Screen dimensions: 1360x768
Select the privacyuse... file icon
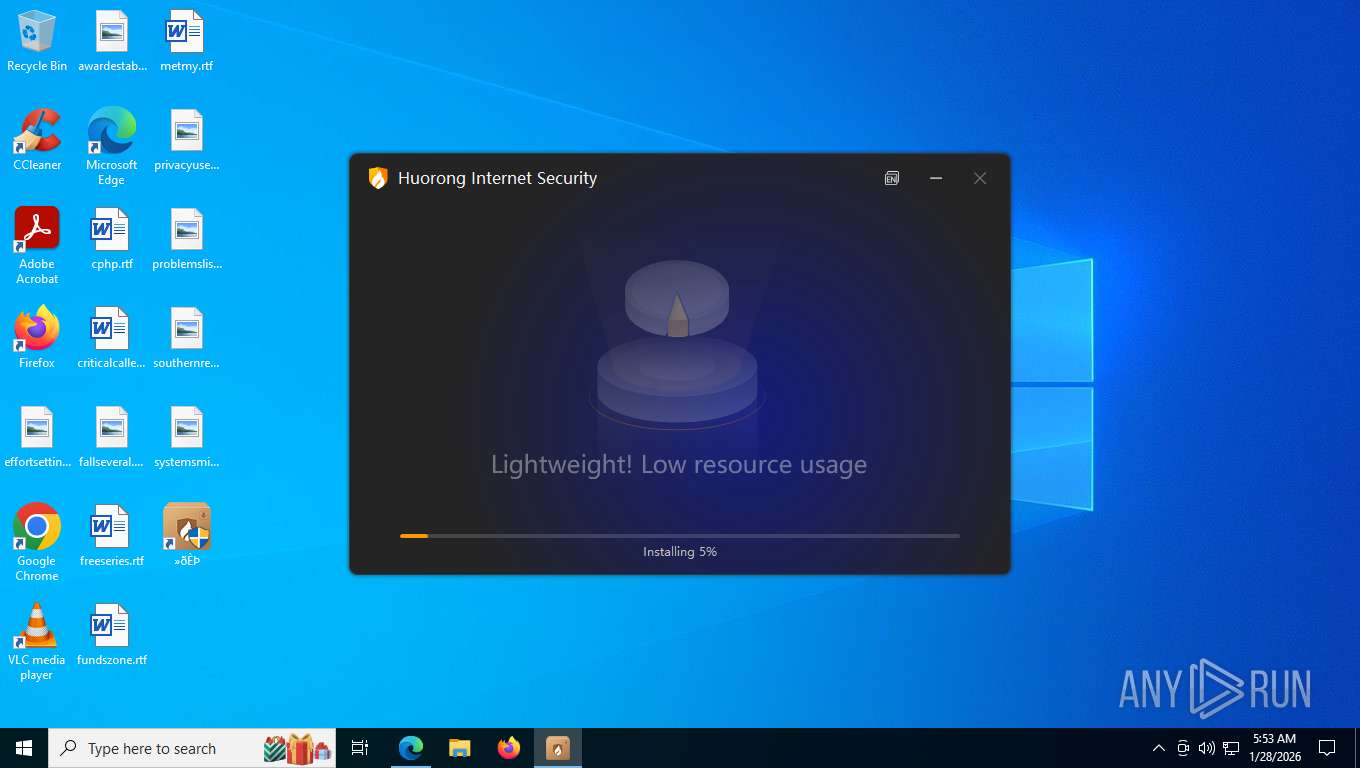point(187,140)
